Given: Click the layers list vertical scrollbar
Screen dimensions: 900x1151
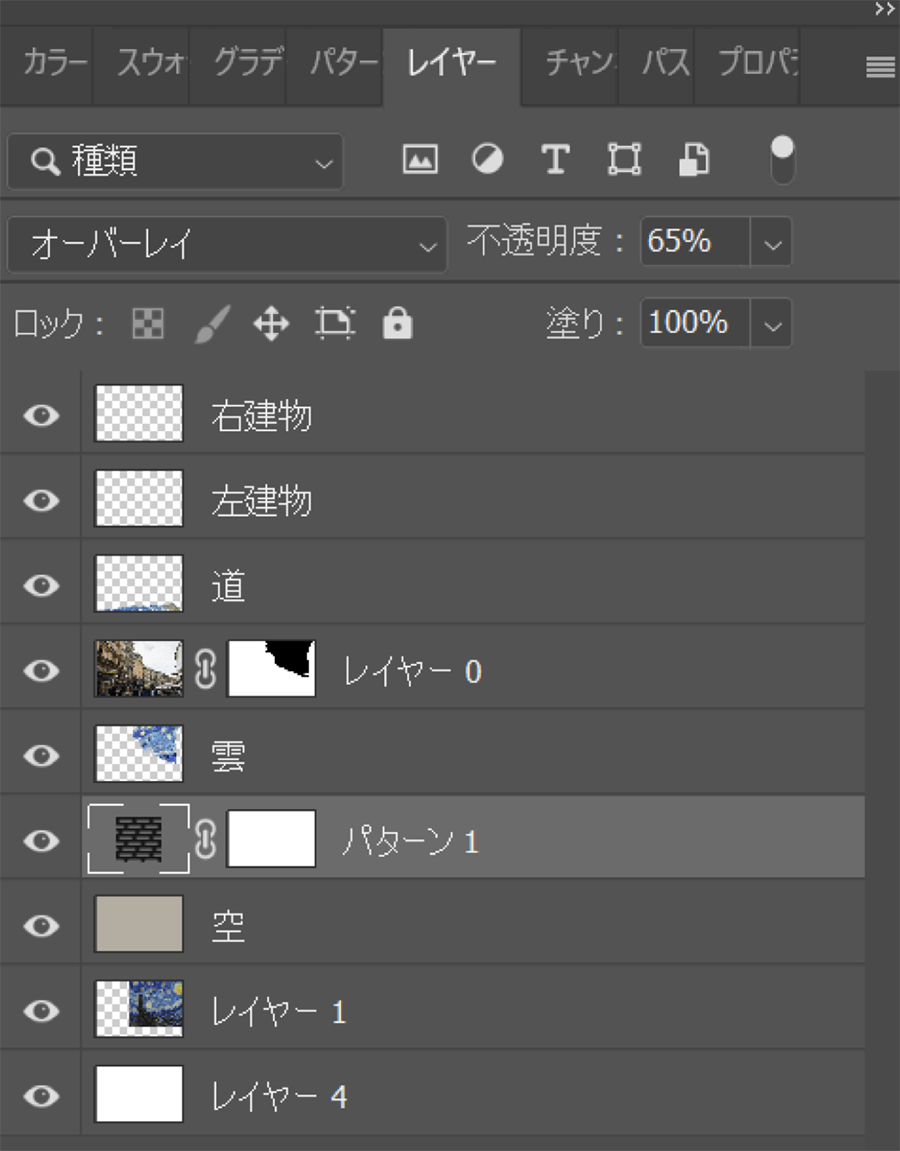Looking at the screenshot, I should click(x=882, y=752).
